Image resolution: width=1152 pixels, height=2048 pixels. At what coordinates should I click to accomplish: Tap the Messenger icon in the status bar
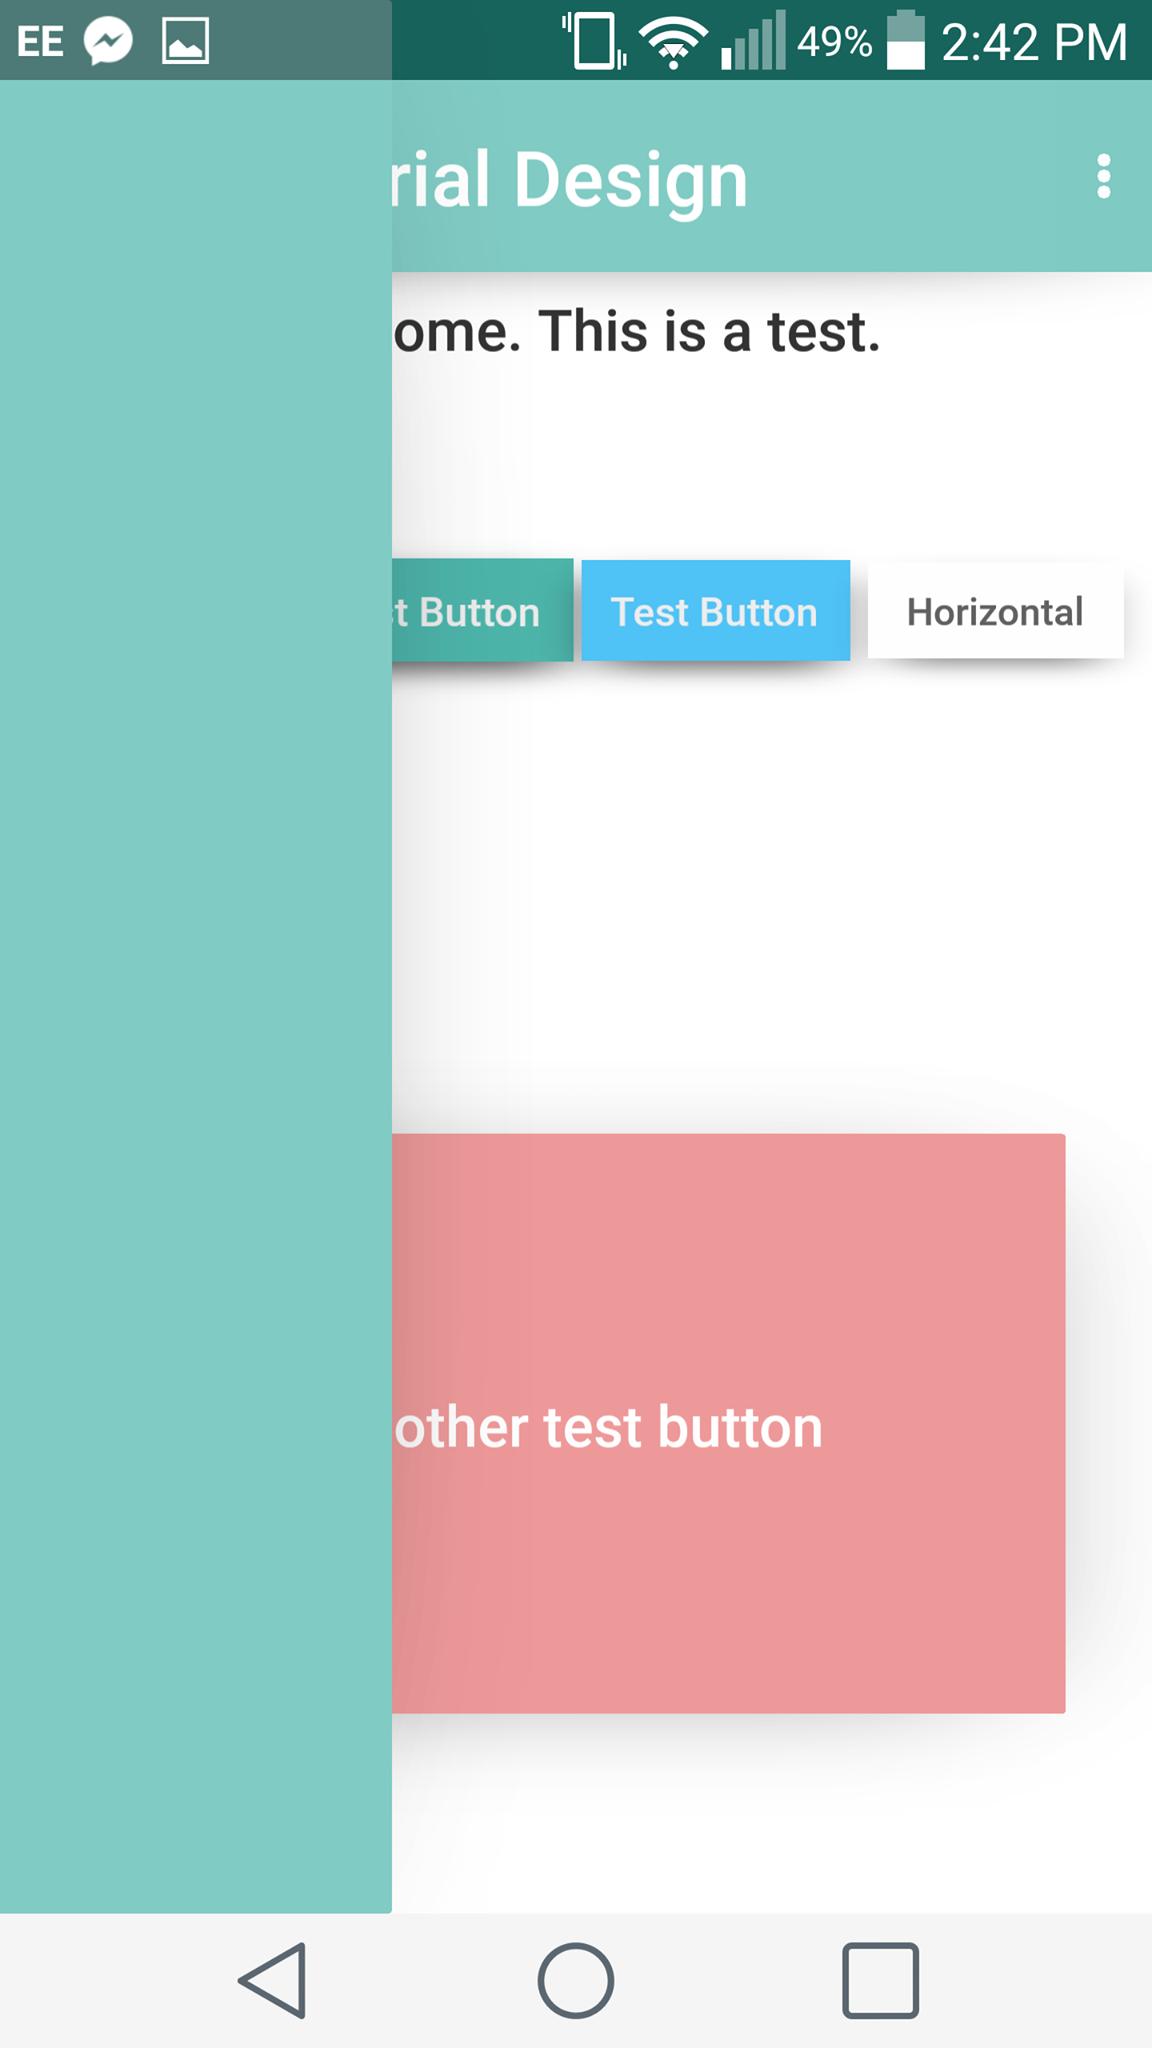[x=110, y=40]
